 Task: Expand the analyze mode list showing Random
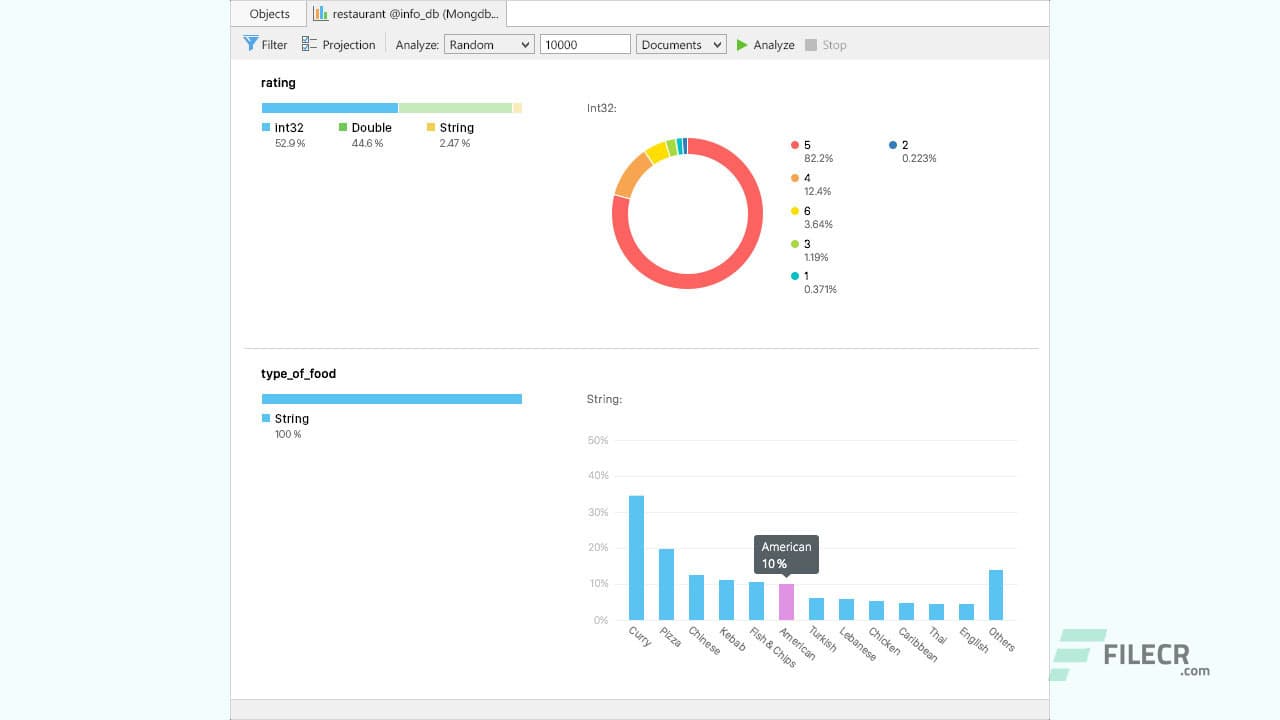click(525, 43)
